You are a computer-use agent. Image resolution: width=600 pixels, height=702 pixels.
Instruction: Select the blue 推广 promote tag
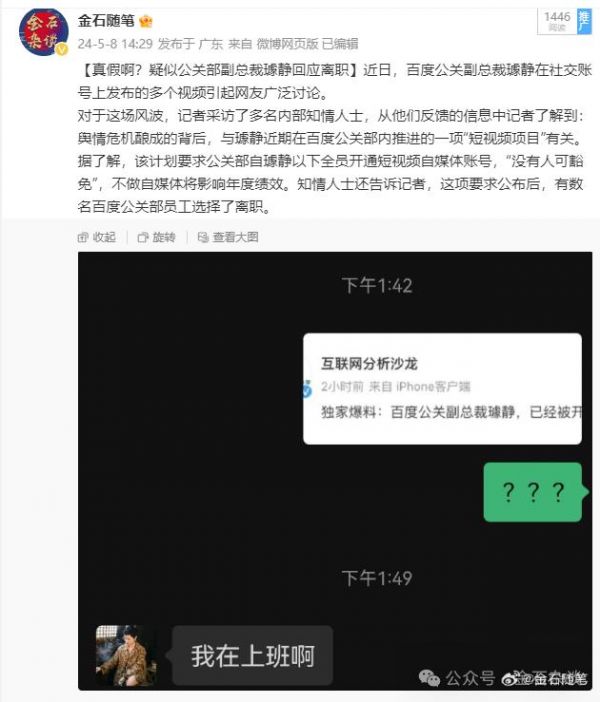(584, 21)
